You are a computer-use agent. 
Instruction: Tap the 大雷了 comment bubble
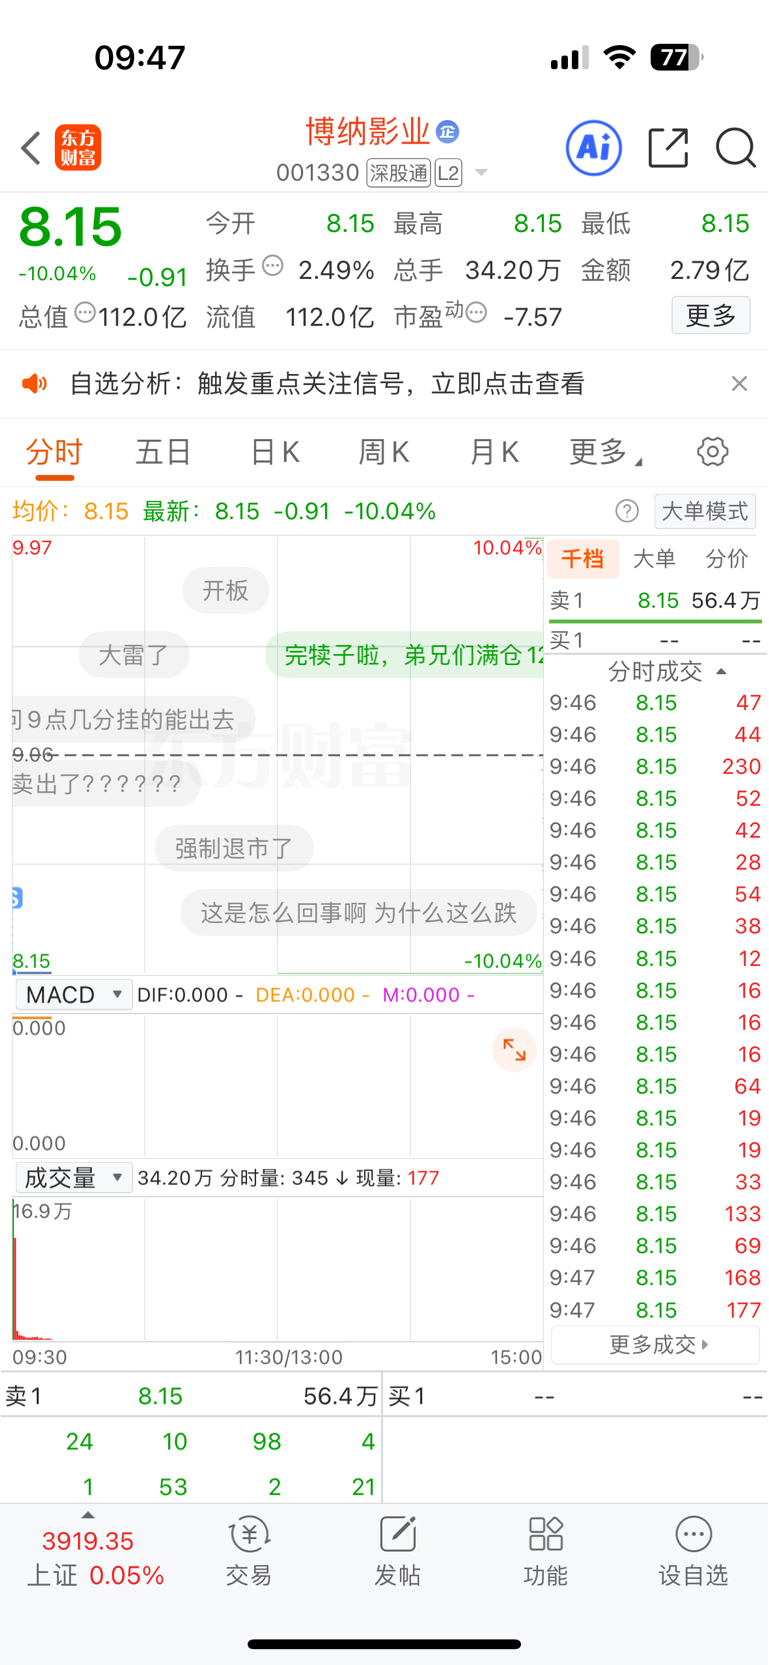click(132, 656)
